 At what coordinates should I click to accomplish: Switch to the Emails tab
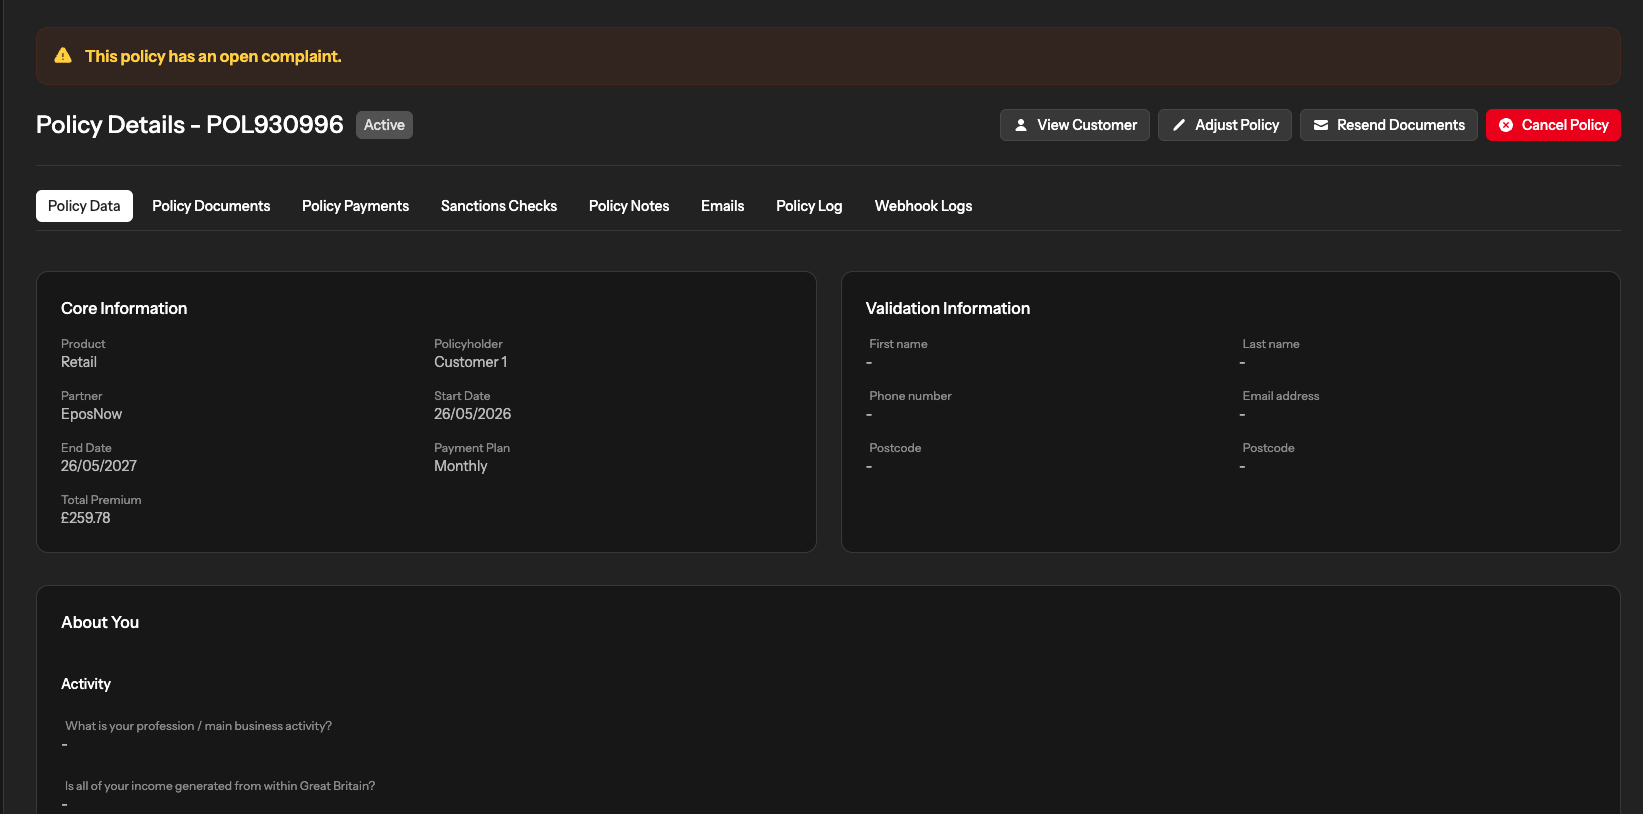[722, 206]
